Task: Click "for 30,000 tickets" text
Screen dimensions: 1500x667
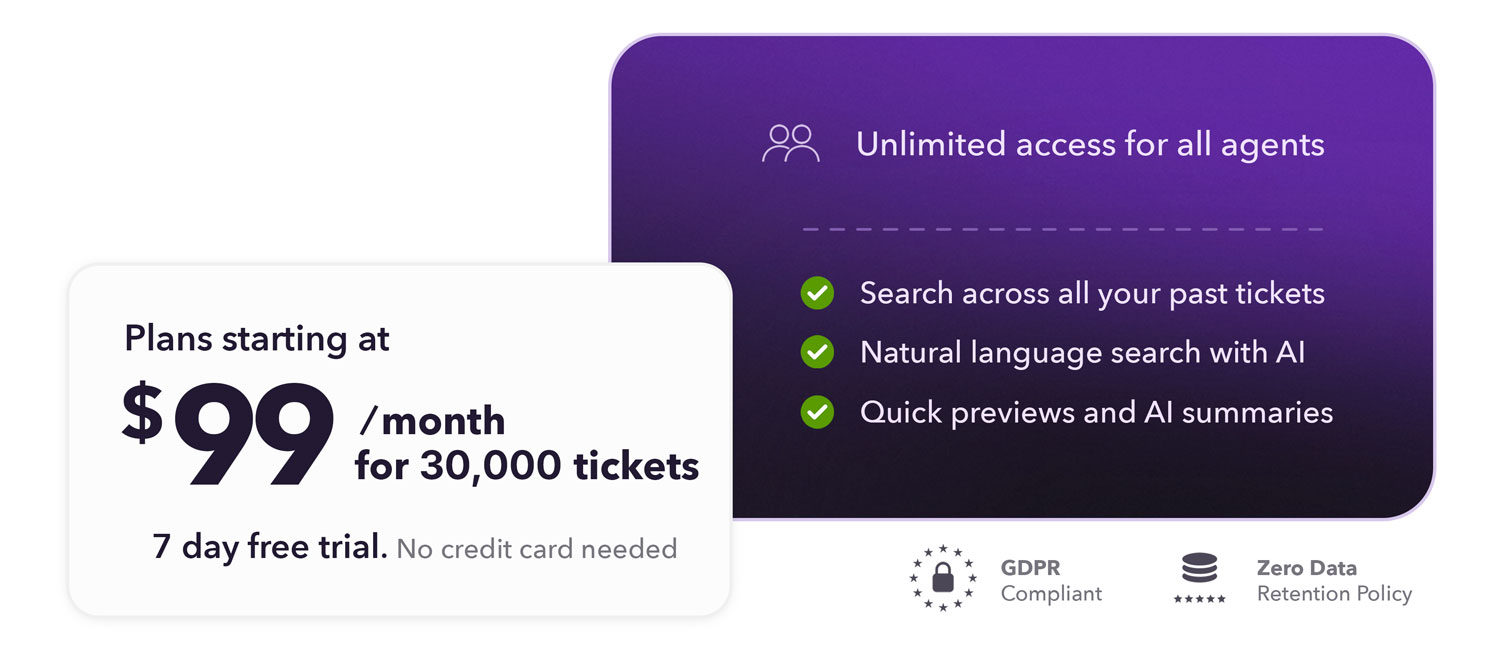Action: (526, 466)
